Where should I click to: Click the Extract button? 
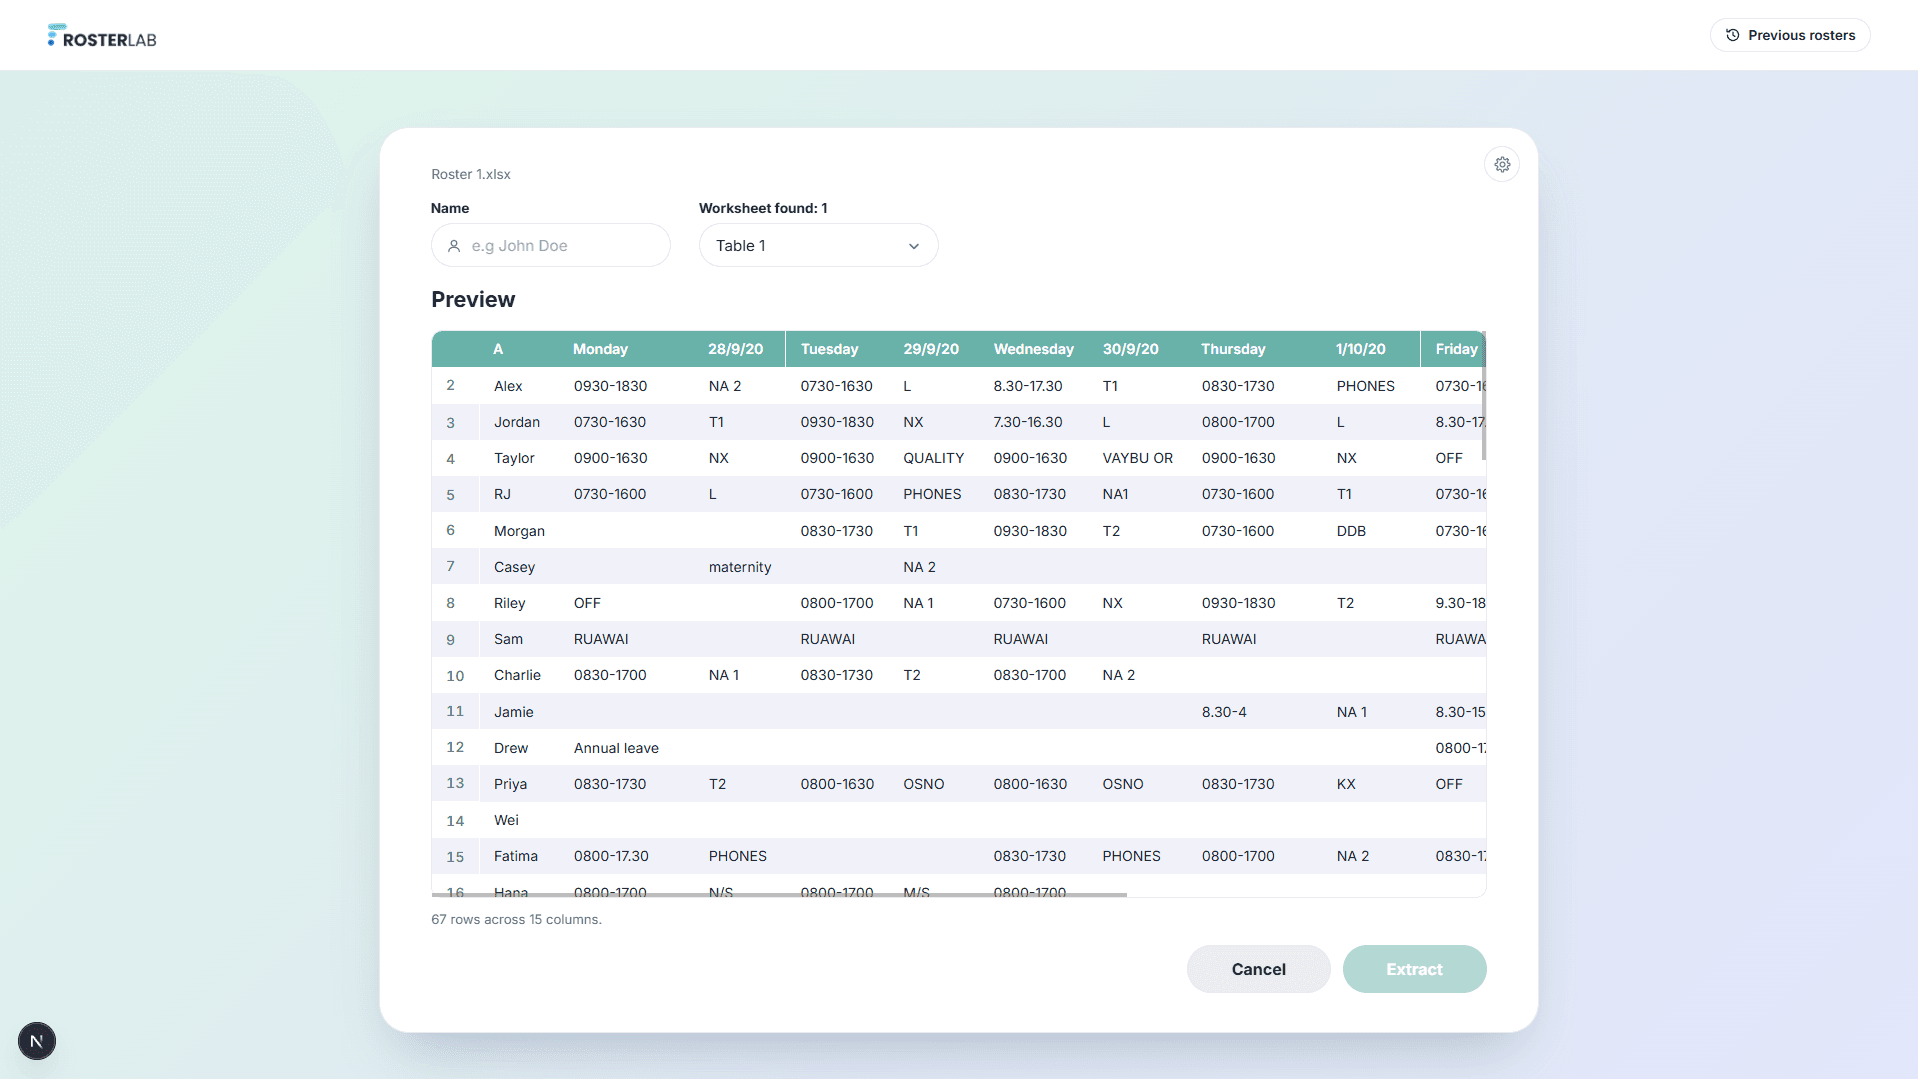(x=1414, y=969)
